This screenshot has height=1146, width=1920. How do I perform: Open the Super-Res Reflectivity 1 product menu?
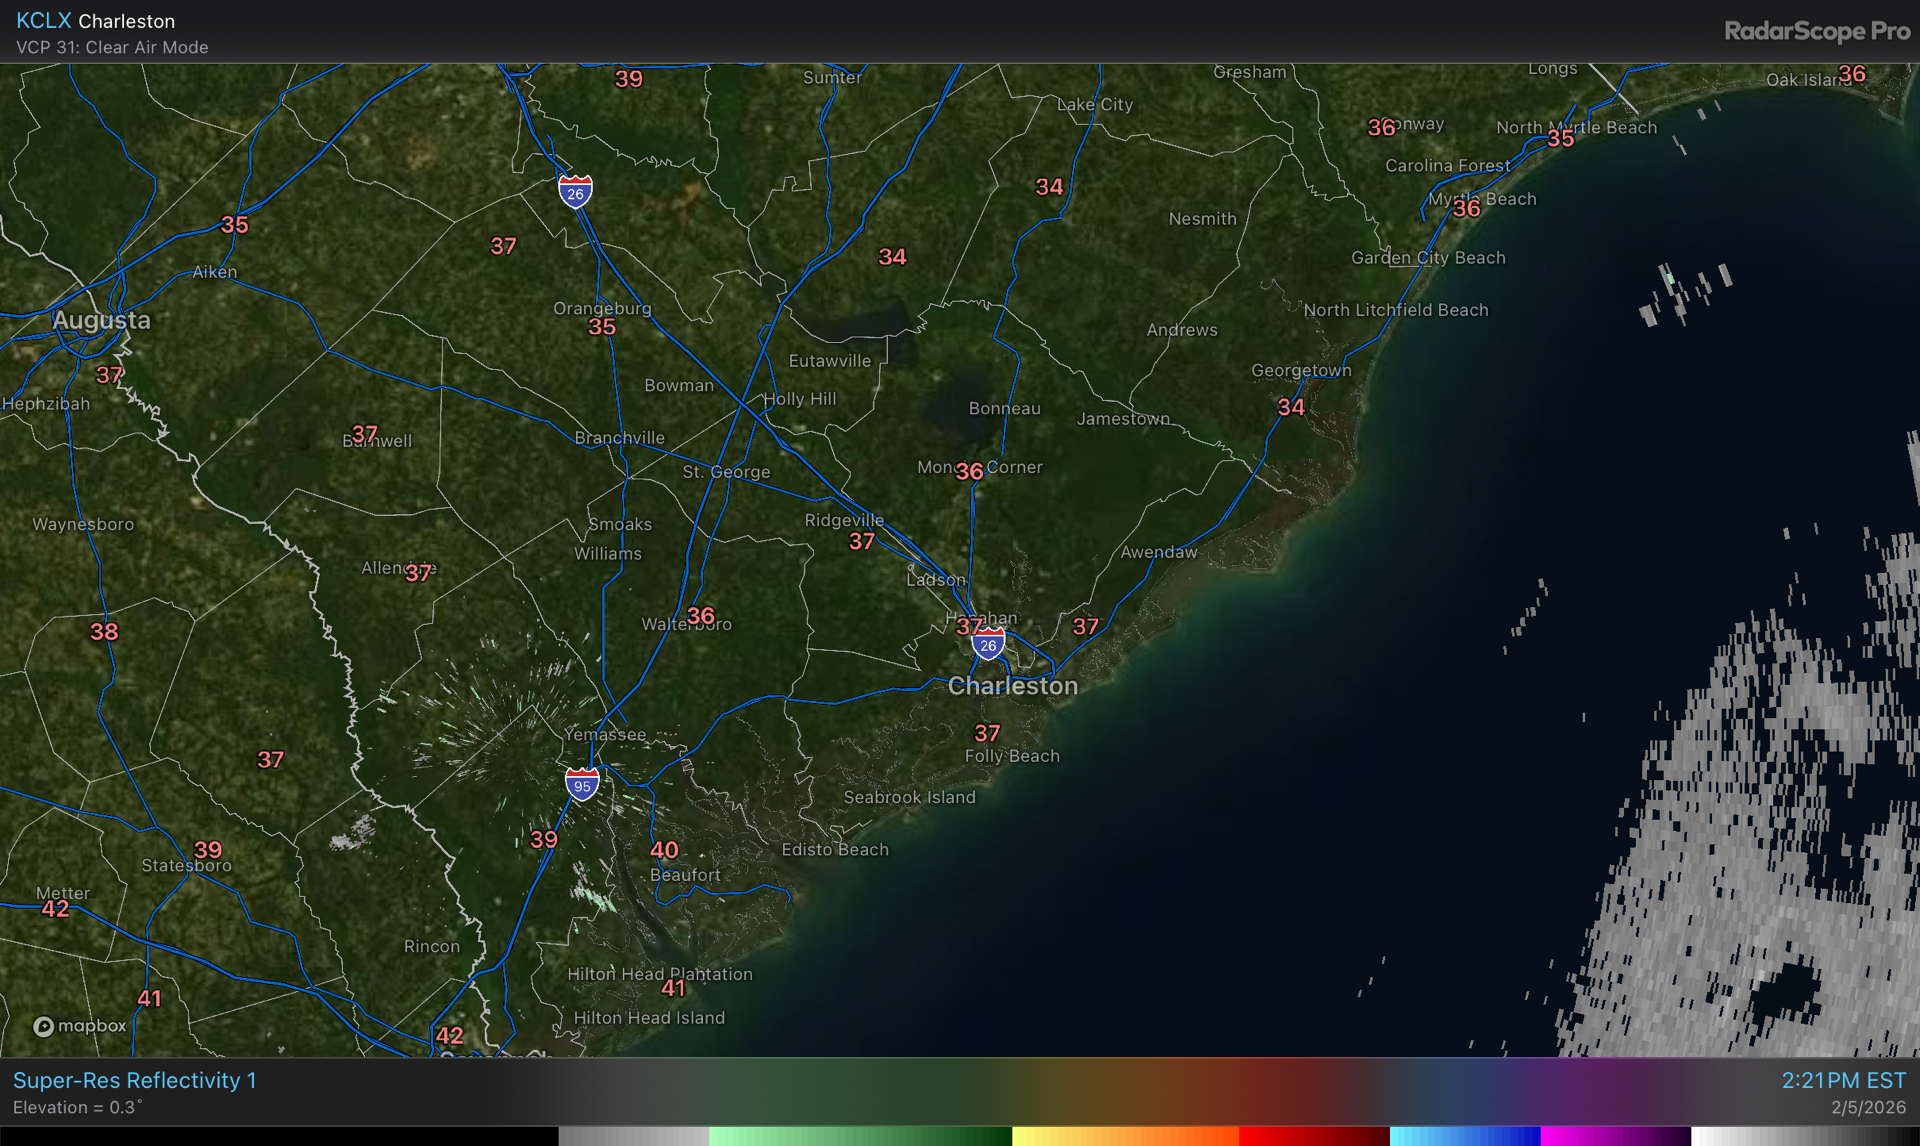click(135, 1081)
